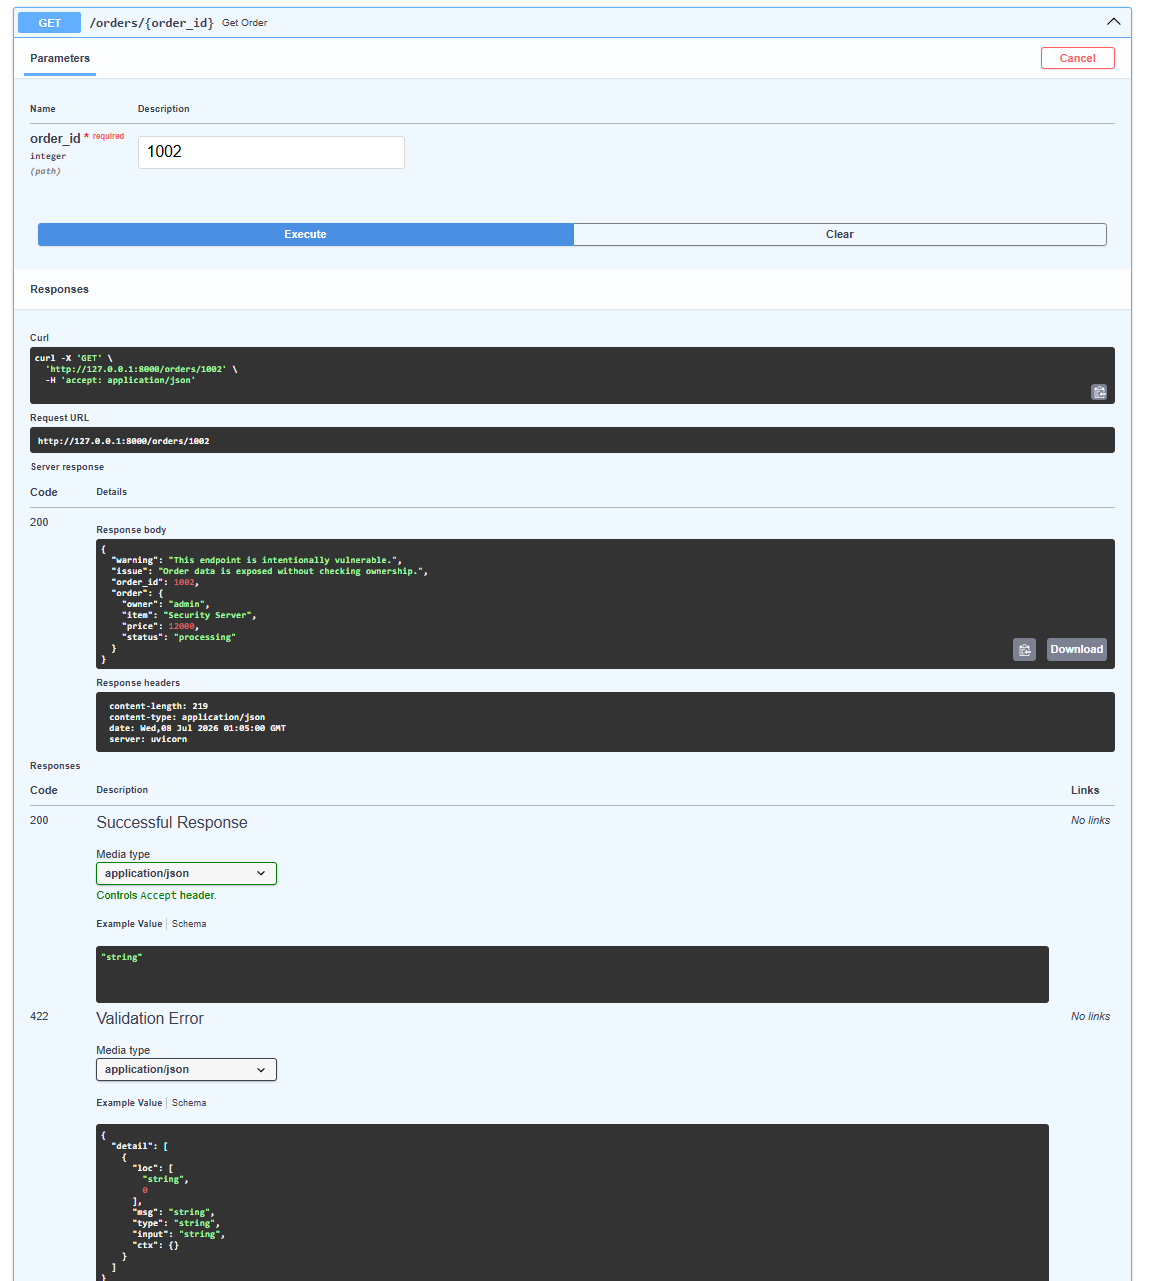Click the 'Controls Accept header.' note
The height and width of the screenshot is (1281, 1159).
156,895
